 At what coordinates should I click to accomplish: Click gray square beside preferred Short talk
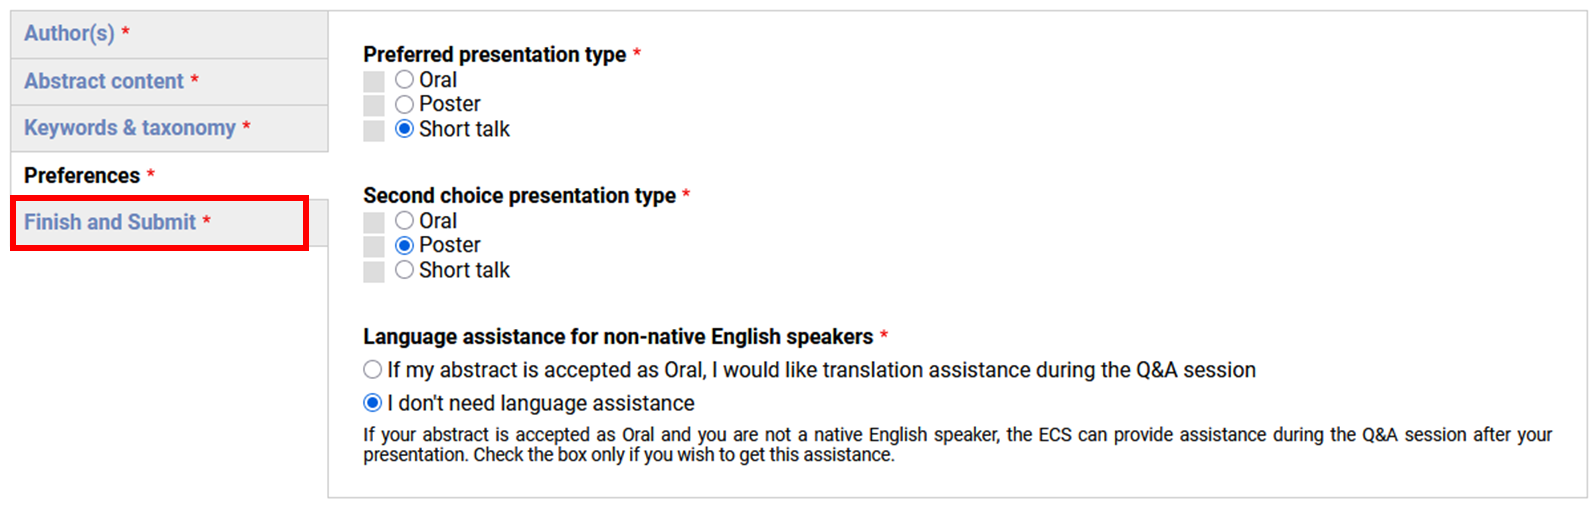(374, 130)
